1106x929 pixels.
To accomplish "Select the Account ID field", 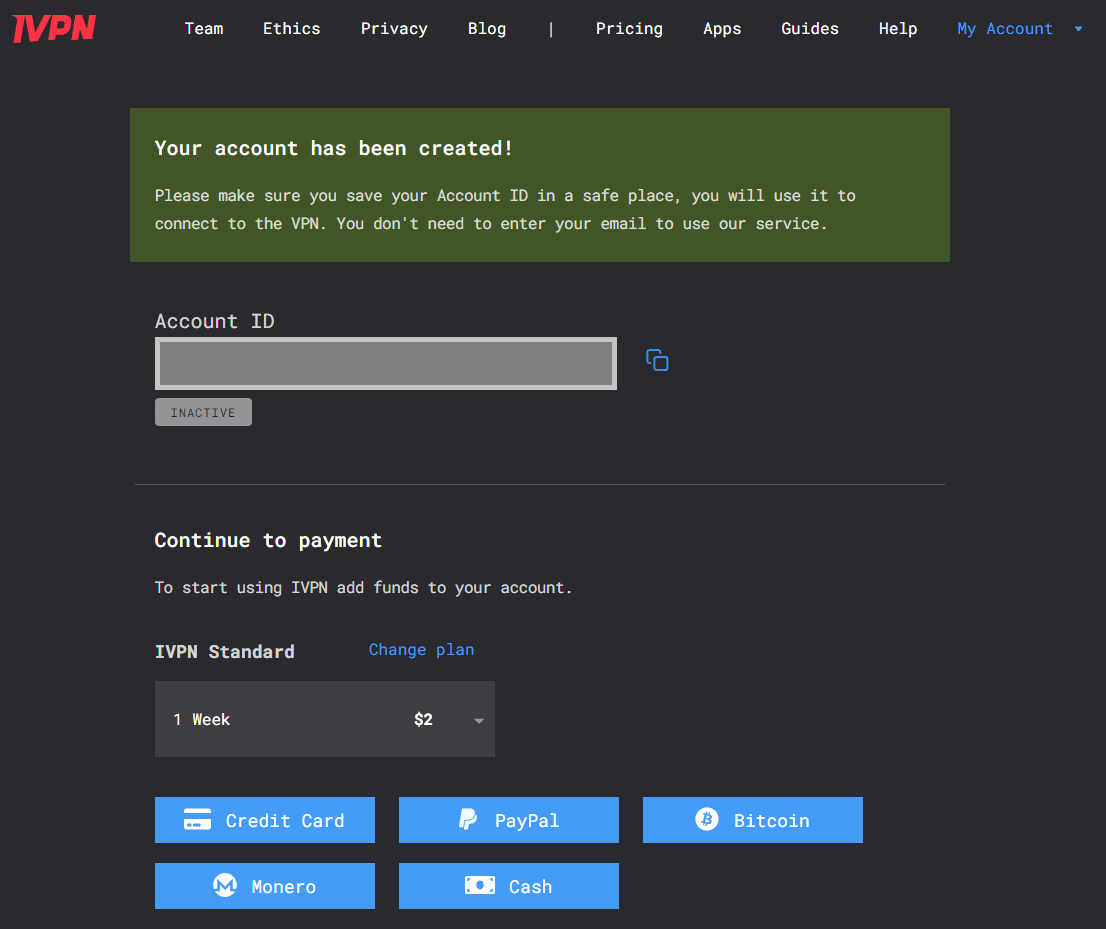I will [386, 363].
